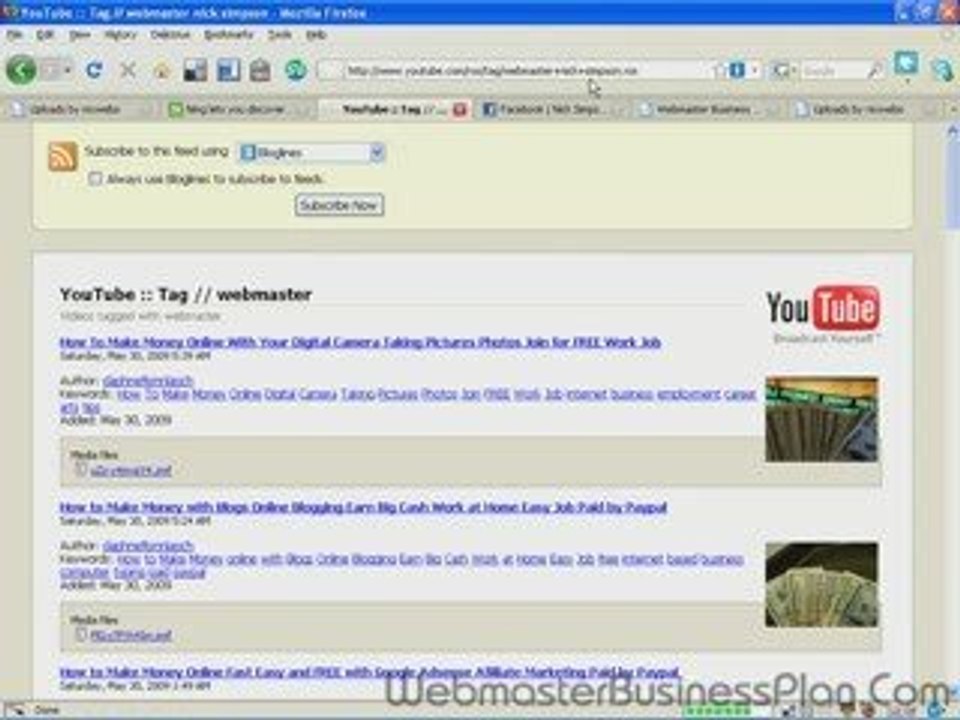The height and width of the screenshot is (720, 960).
Task: Open the address bar history dropdown
Action: pos(756,71)
